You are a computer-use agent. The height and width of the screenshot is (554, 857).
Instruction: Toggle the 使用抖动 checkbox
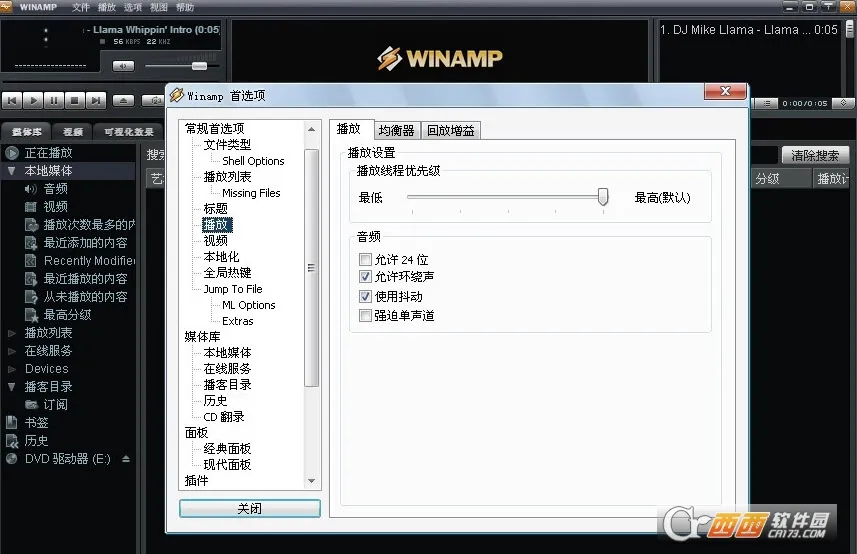pyautogui.click(x=365, y=297)
